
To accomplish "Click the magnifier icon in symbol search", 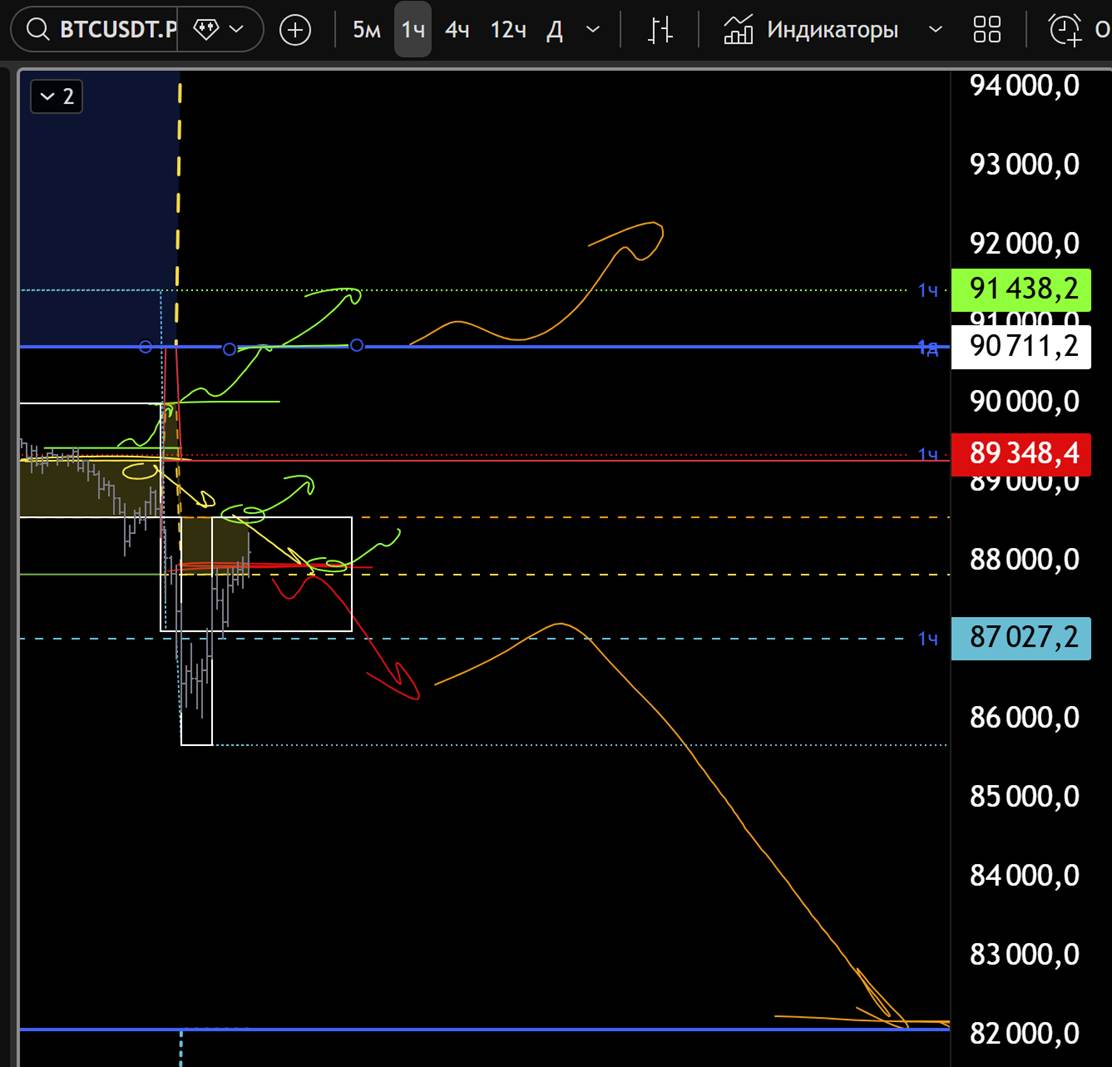I will pyautogui.click(x=38, y=30).
